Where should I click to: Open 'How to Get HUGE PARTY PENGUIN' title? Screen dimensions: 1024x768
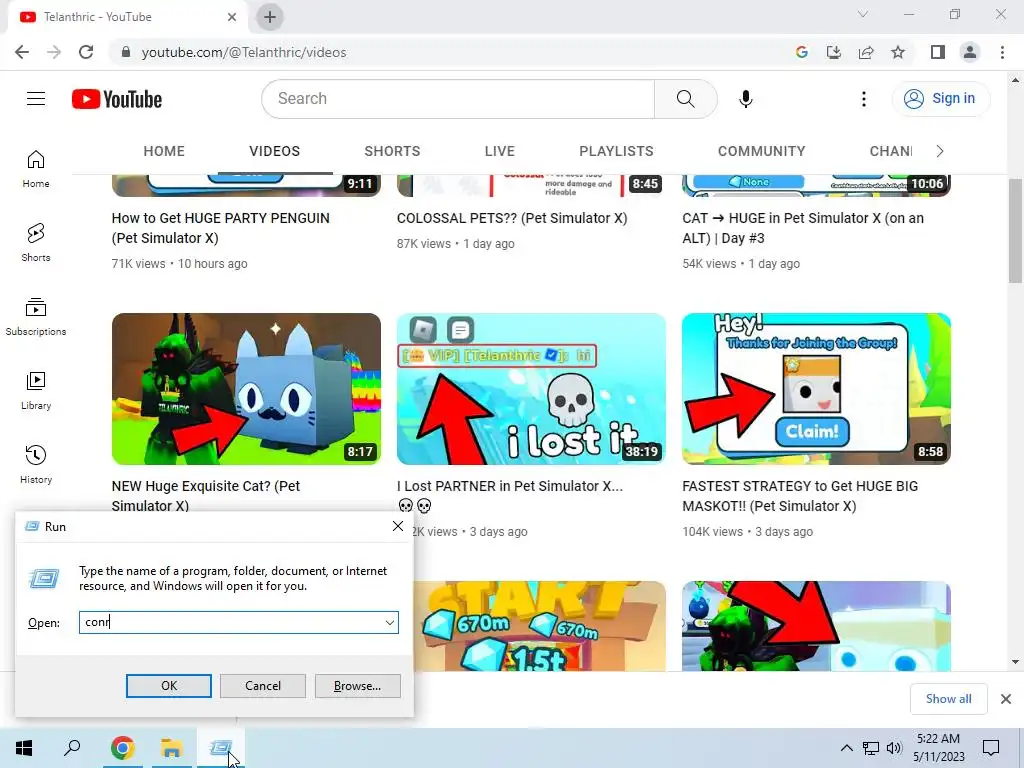[x=221, y=228]
